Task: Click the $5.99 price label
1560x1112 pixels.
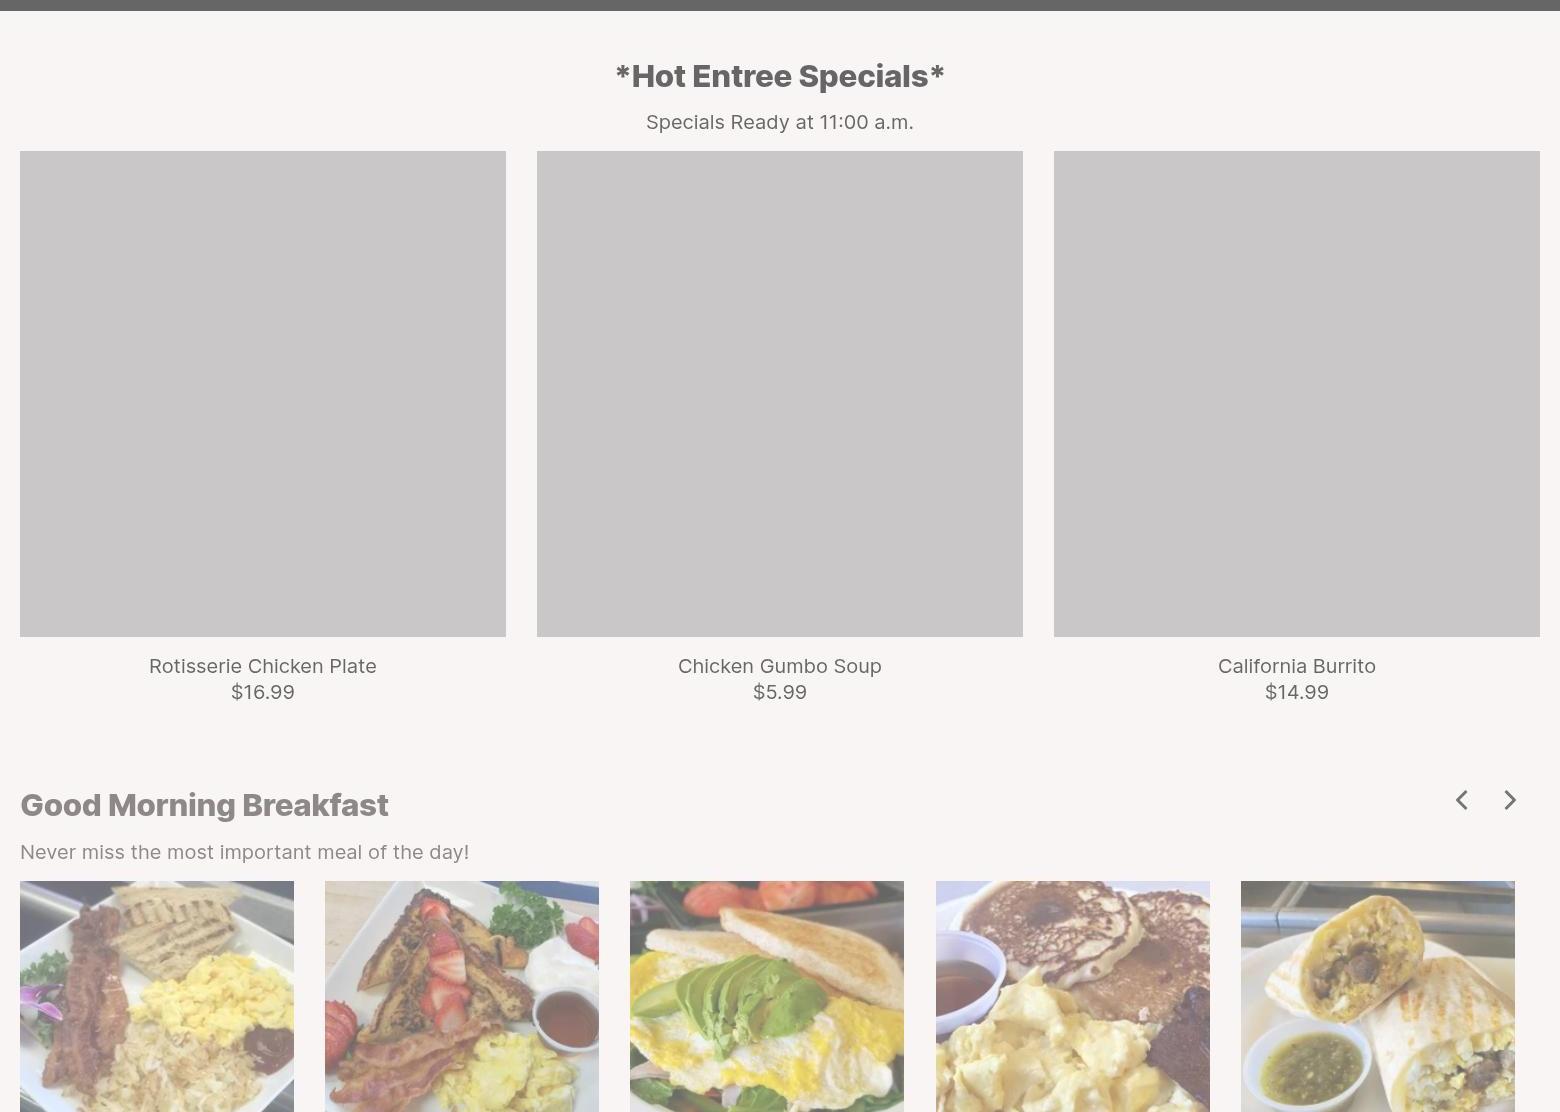Action: tap(780, 692)
